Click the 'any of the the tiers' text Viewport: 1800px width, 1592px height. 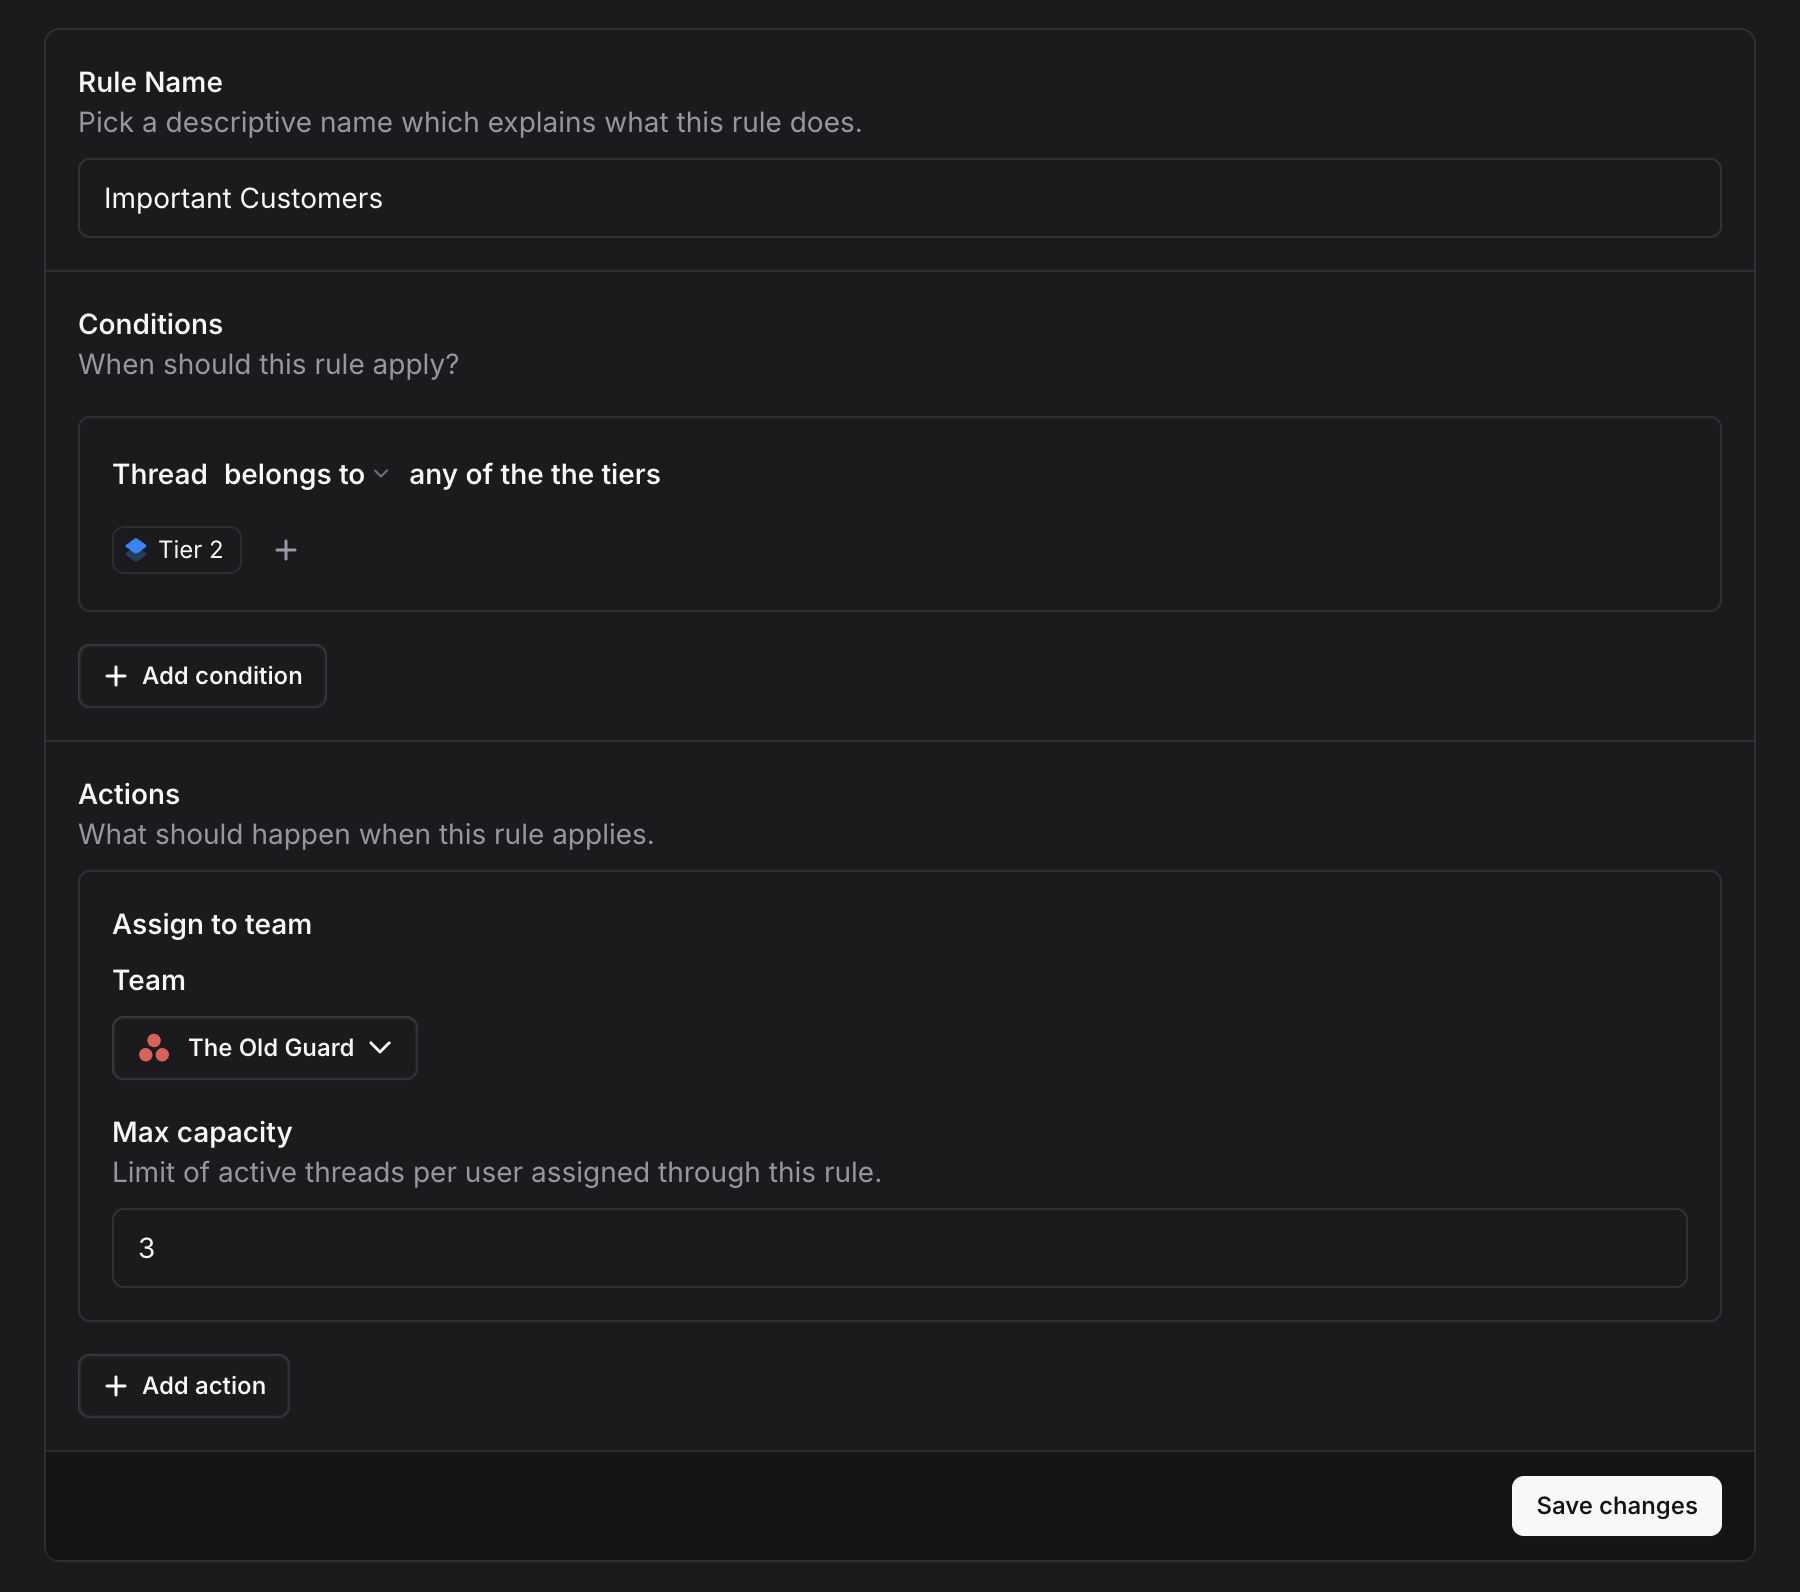[534, 474]
